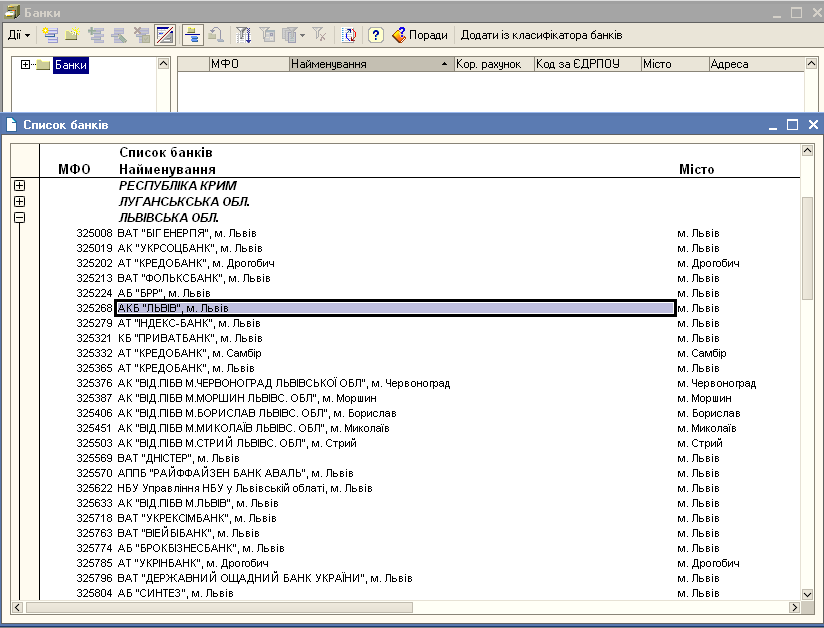Toggle the hierarchical view icon
Image resolution: width=824 pixels, height=628 pixels.
click(193, 35)
